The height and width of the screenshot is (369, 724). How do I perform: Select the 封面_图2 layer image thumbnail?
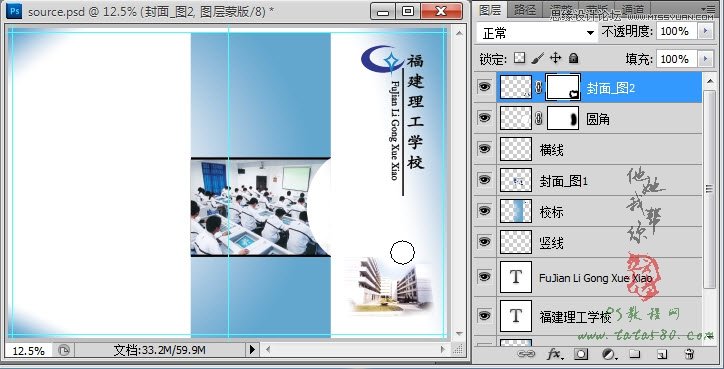point(516,87)
